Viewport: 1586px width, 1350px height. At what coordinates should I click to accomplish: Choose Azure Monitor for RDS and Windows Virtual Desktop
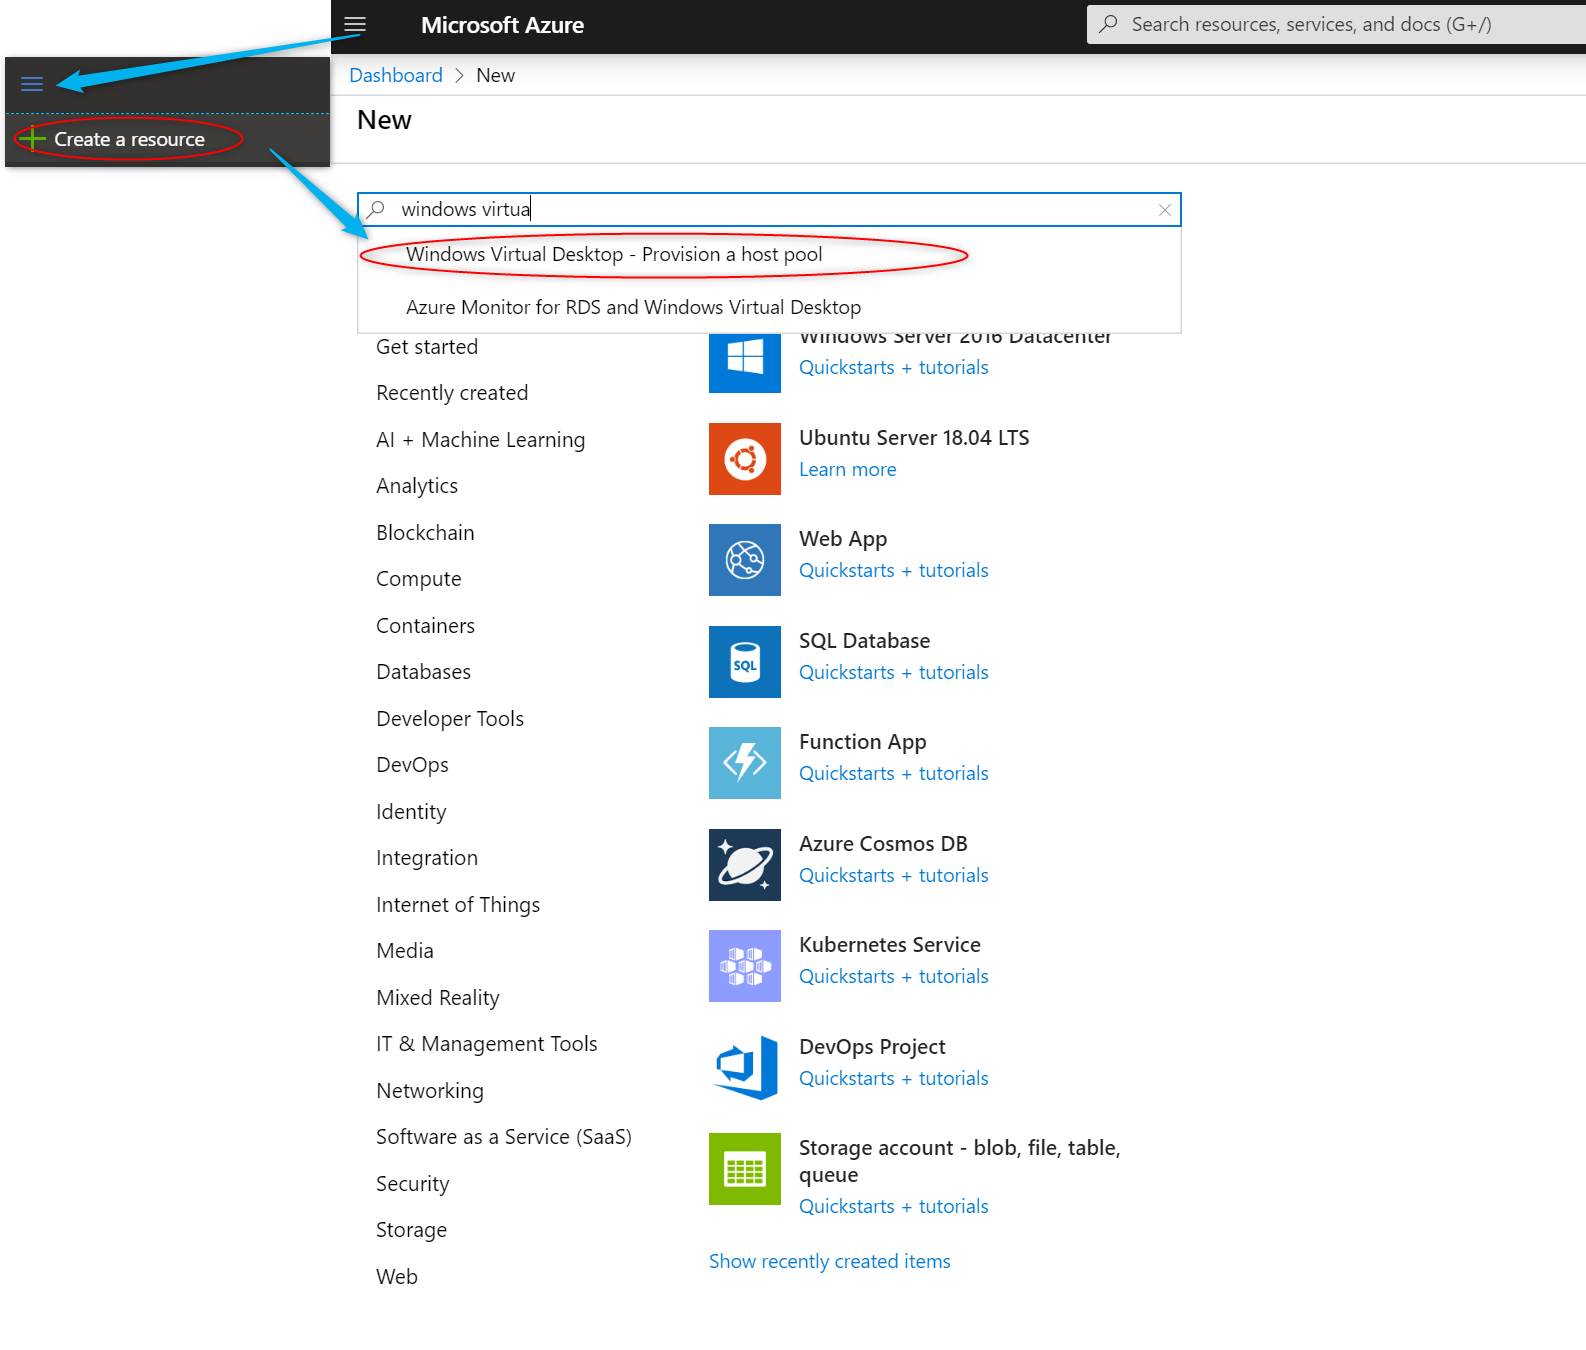coord(633,307)
